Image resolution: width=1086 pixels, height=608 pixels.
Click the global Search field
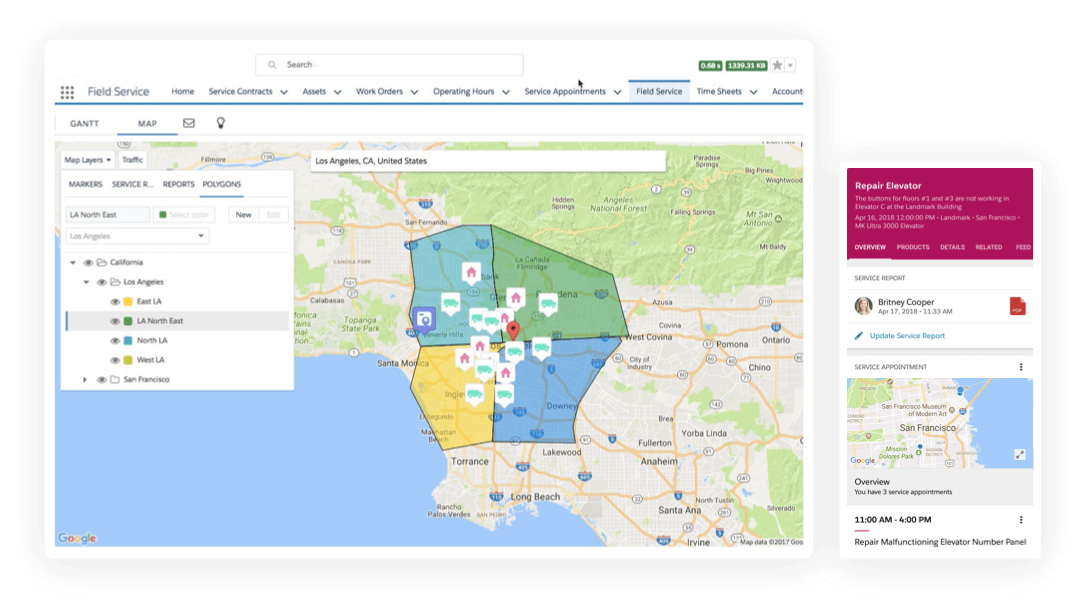[x=389, y=65]
